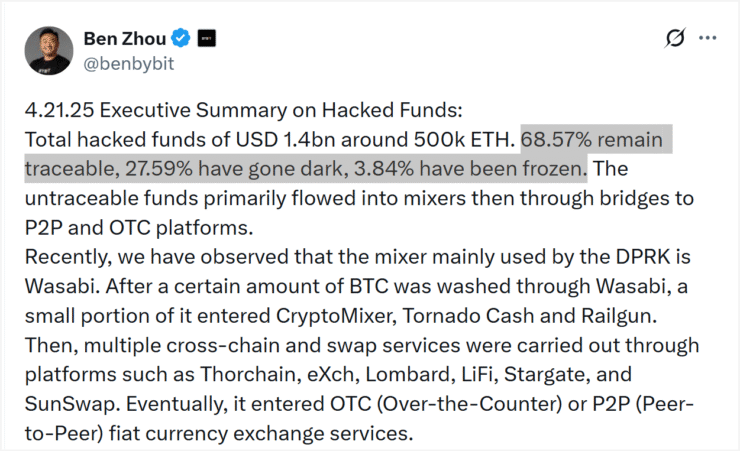Click the Ben Zhou display name
Viewport: 740px width, 451px height.
coord(125,39)
